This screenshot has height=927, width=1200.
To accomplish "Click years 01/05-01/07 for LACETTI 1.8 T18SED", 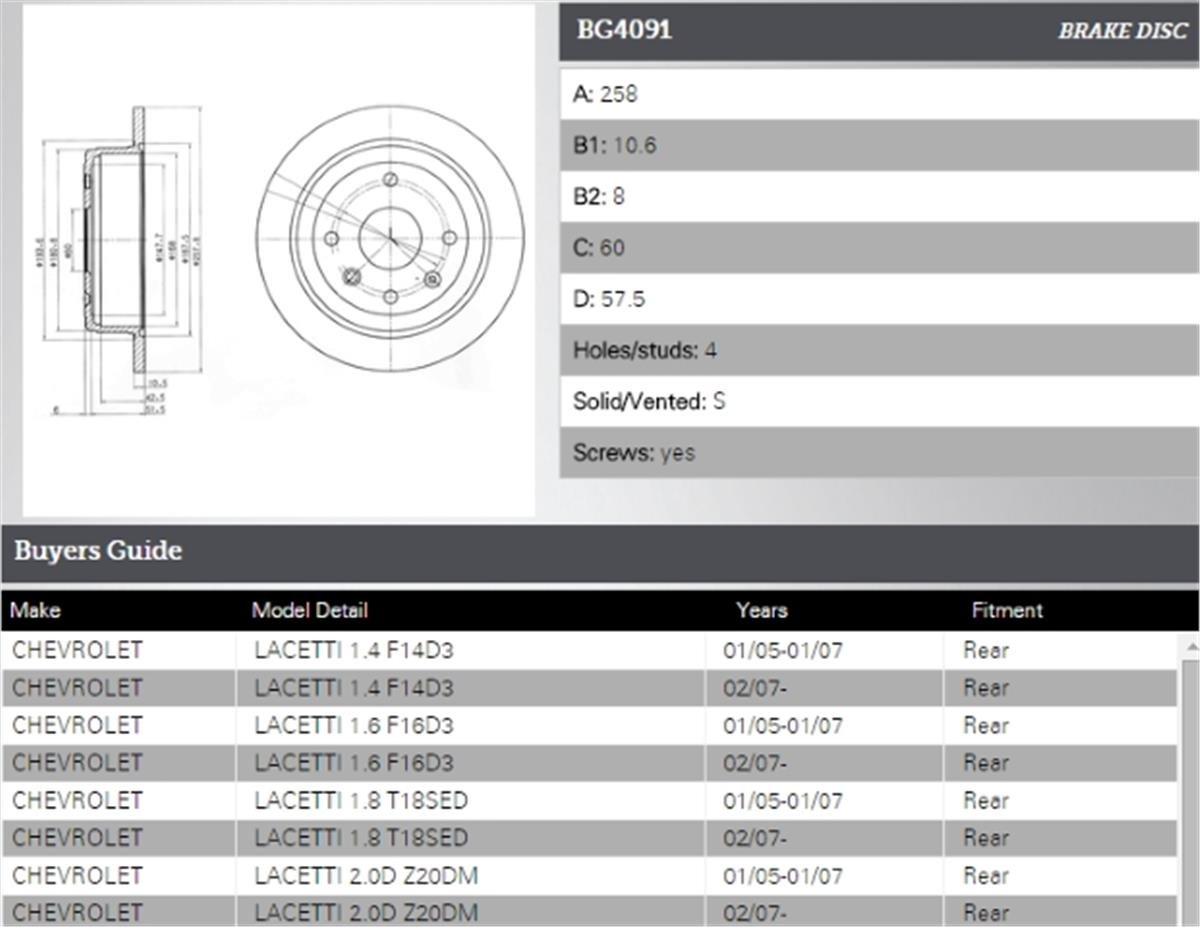I will 783,801.
